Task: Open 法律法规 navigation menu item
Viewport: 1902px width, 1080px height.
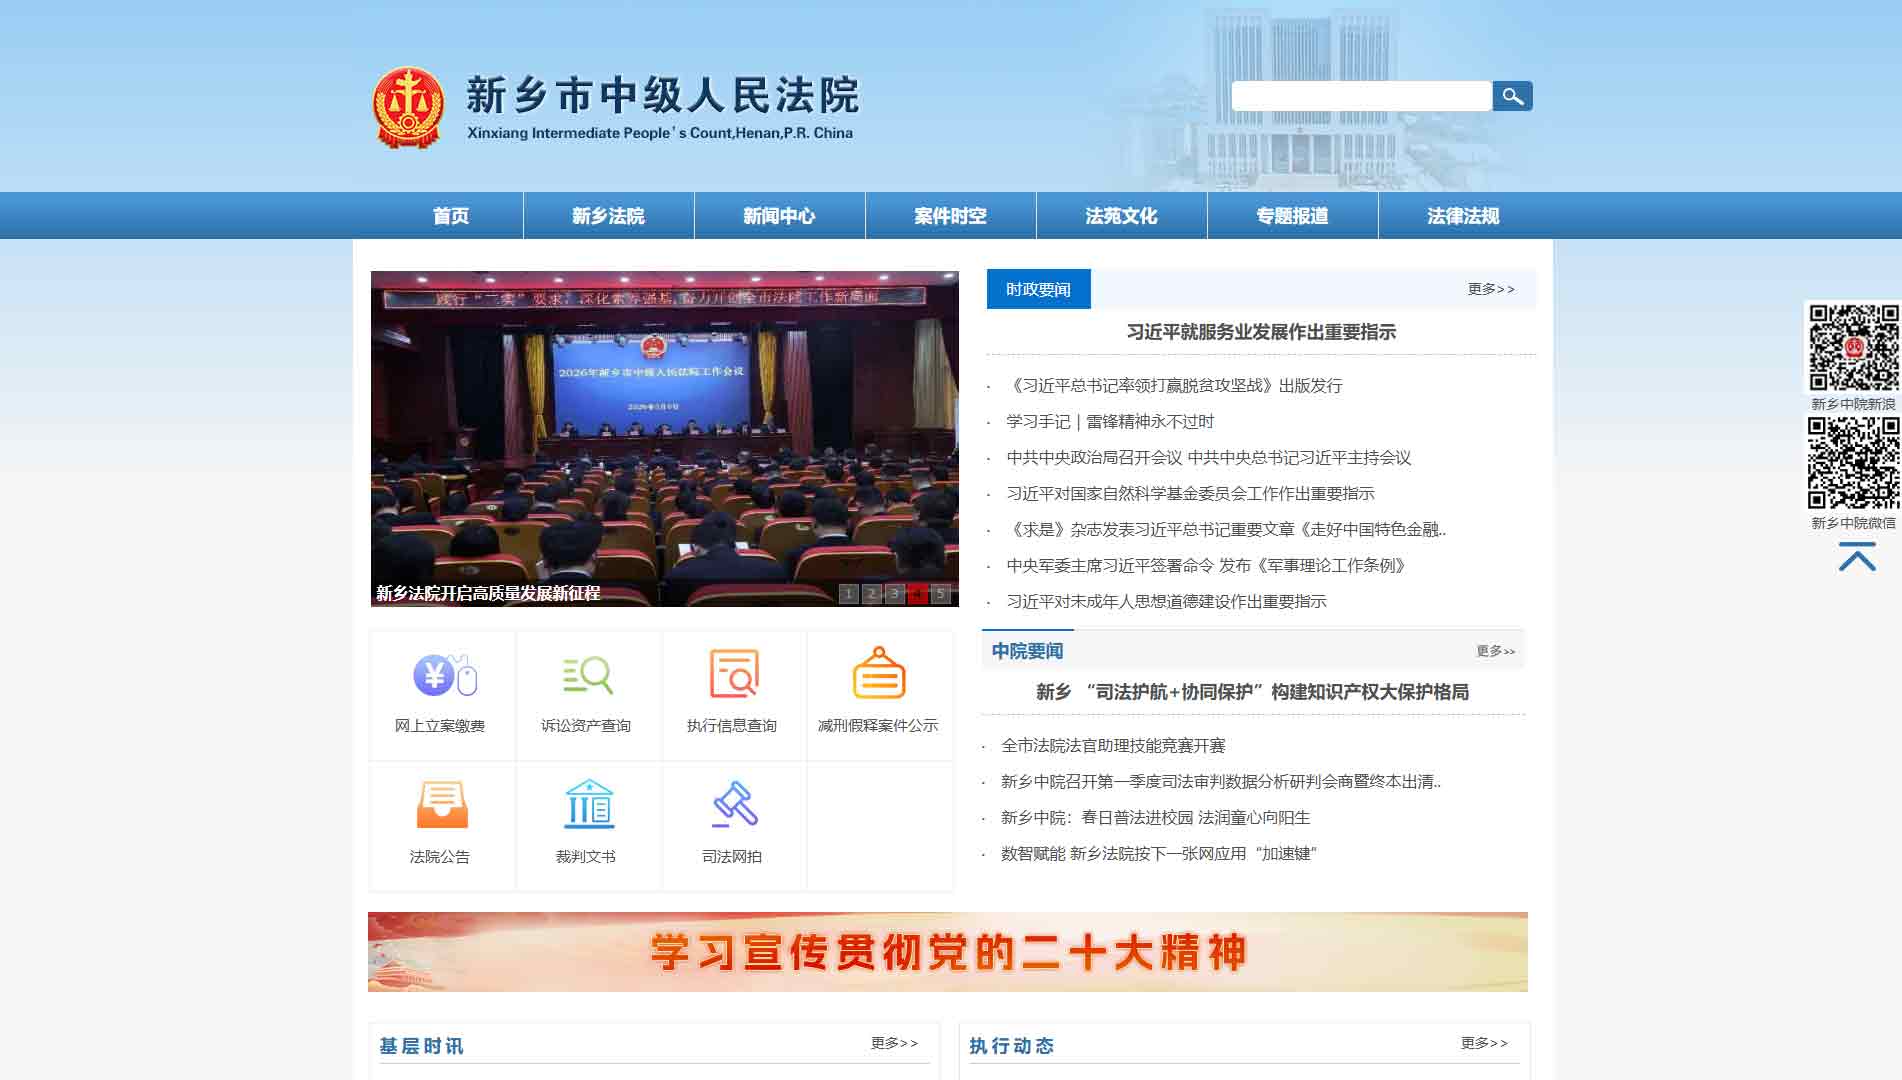Action: coord(1463,216)
